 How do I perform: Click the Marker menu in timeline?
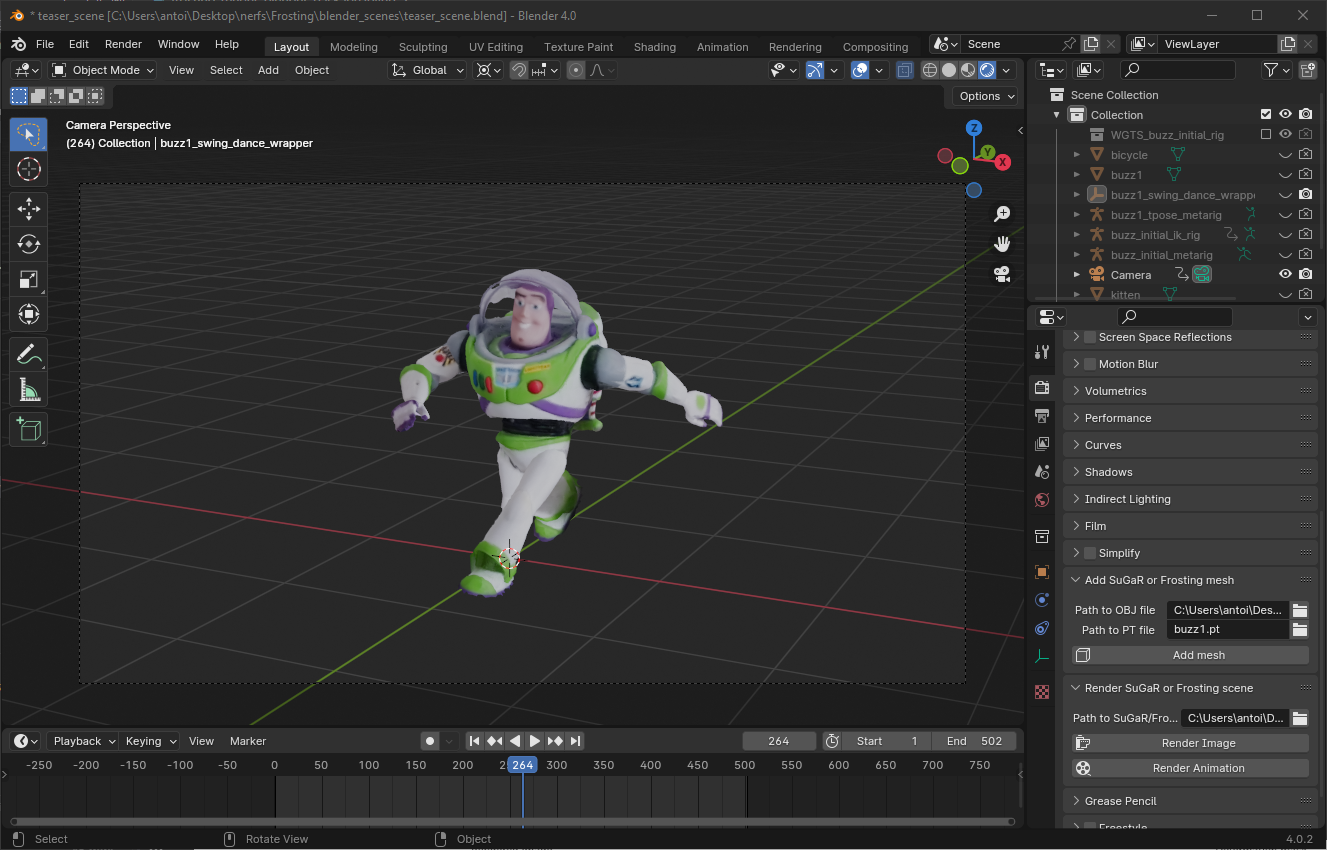(248, 741)
